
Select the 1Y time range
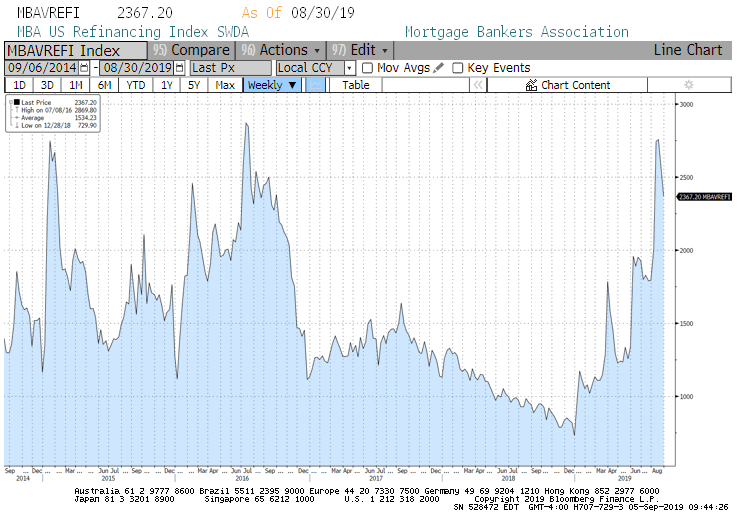click(167, 85)
